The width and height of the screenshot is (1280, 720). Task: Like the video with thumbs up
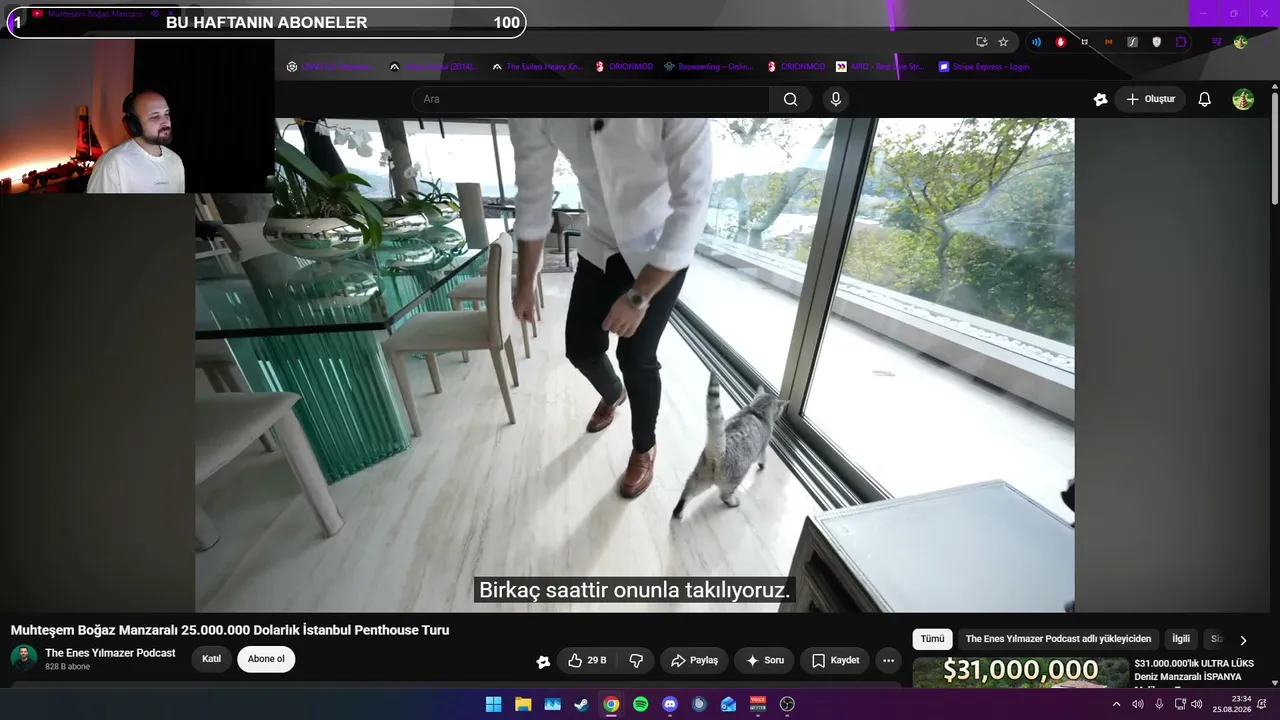587,661
